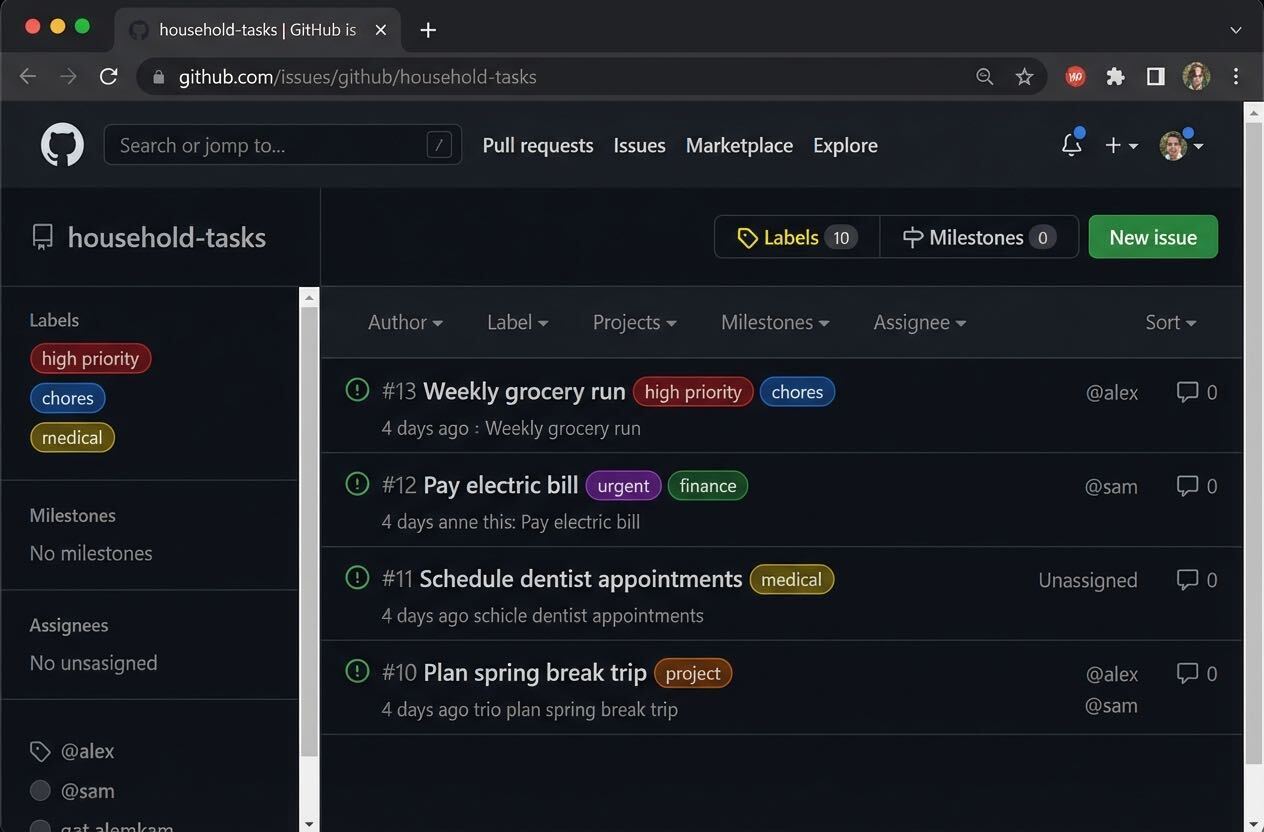
Task: Open issue Pay electric bill
Action: [501, 485]
